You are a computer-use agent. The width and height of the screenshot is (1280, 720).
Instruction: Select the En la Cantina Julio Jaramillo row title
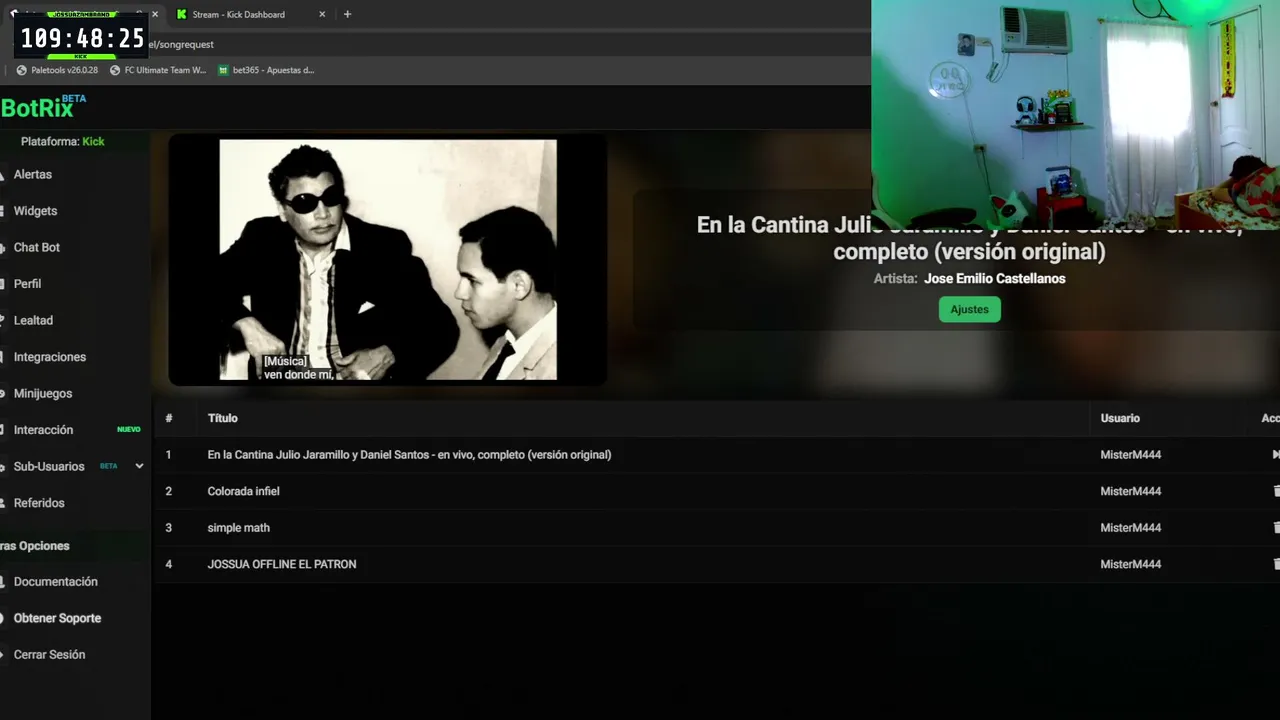click(x=409, y=455)
